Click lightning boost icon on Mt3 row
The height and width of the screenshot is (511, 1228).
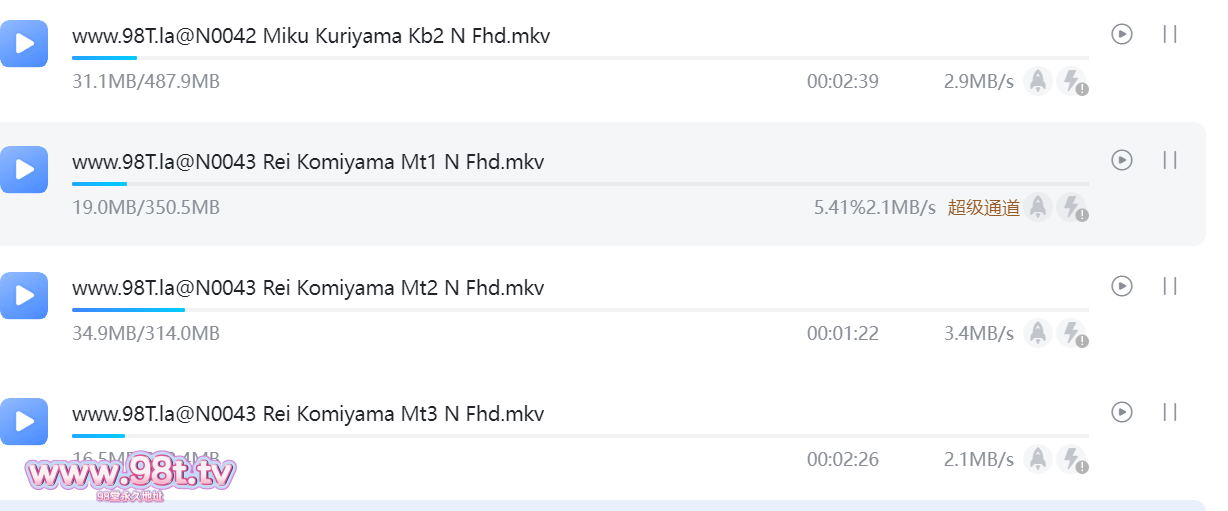tap(1072, 459)
